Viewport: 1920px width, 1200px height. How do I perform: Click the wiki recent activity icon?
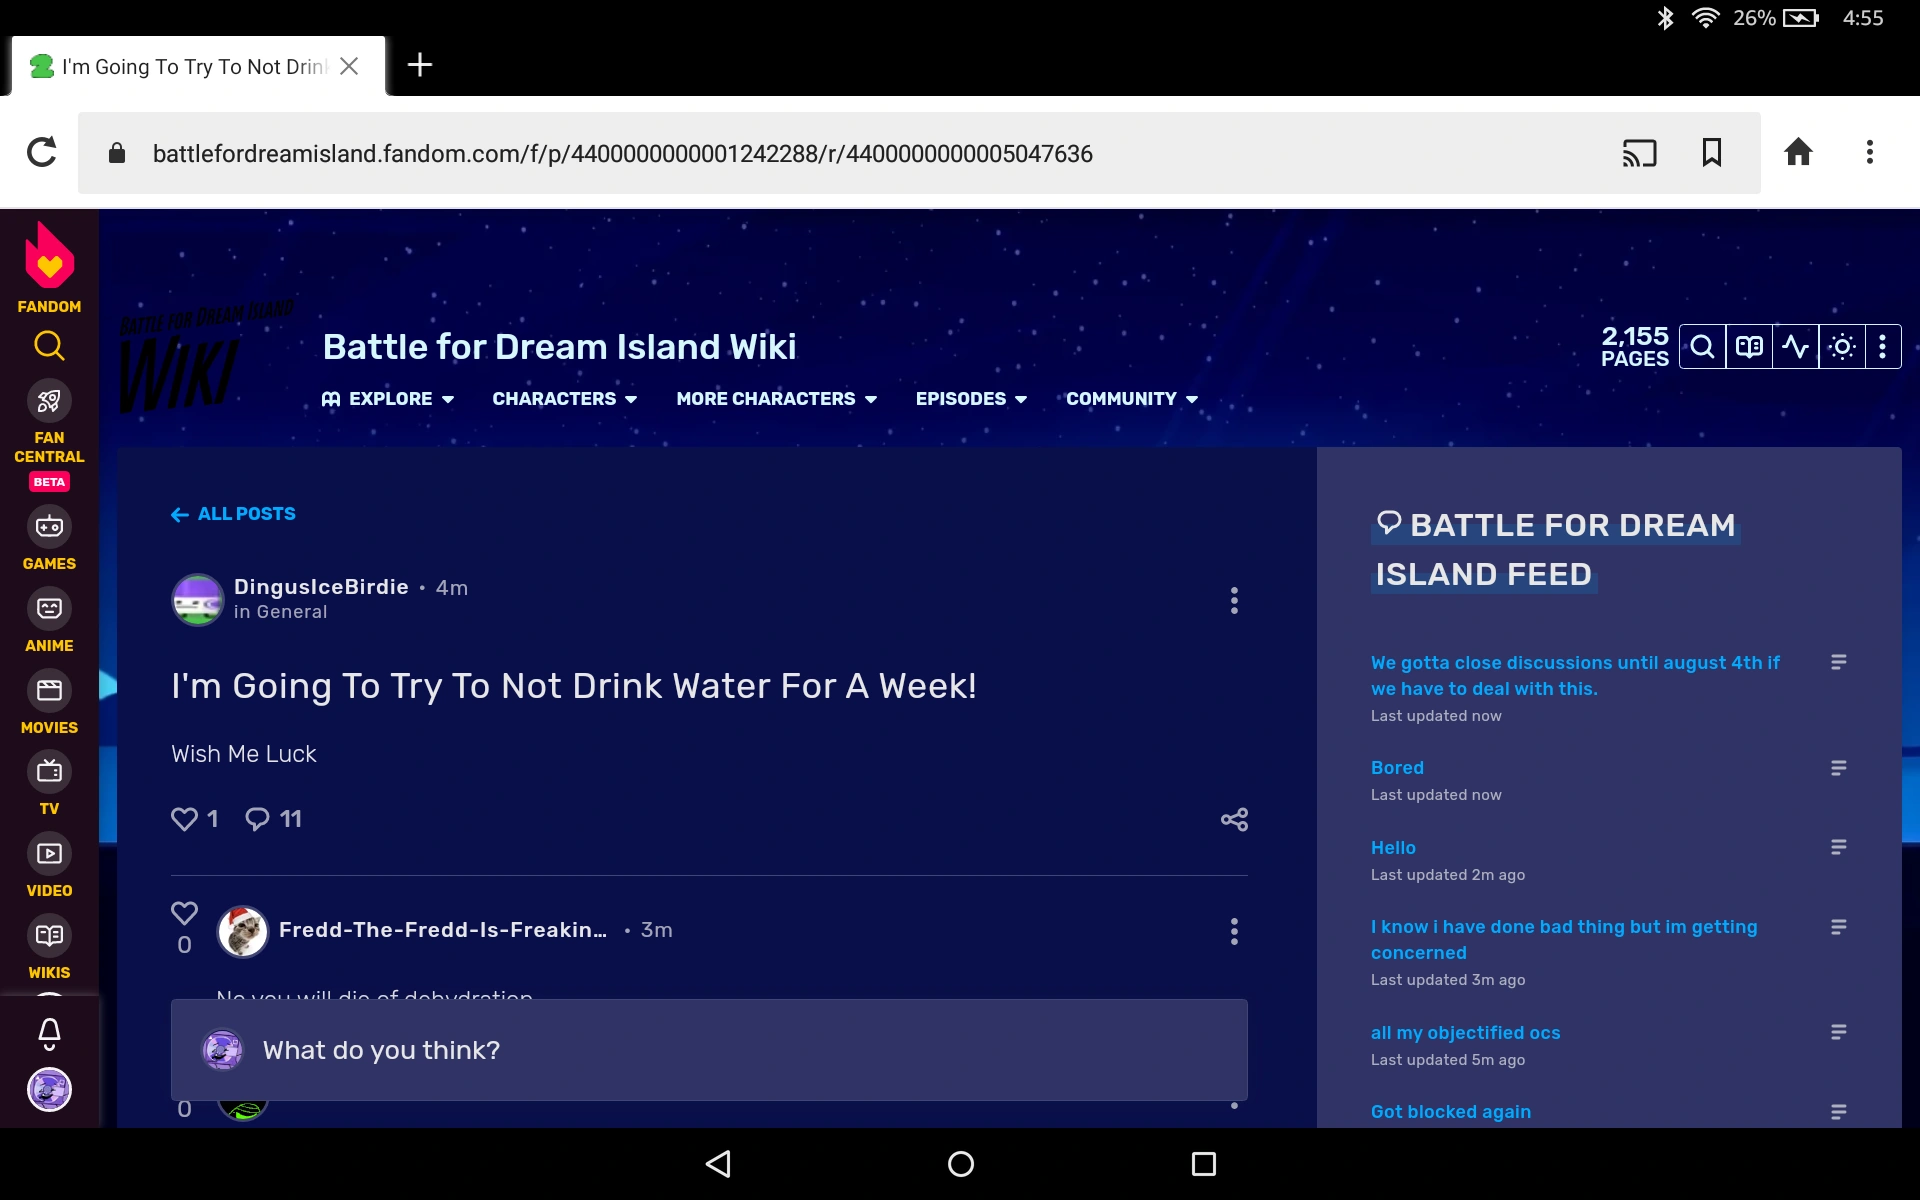(x=1795, y=347)
